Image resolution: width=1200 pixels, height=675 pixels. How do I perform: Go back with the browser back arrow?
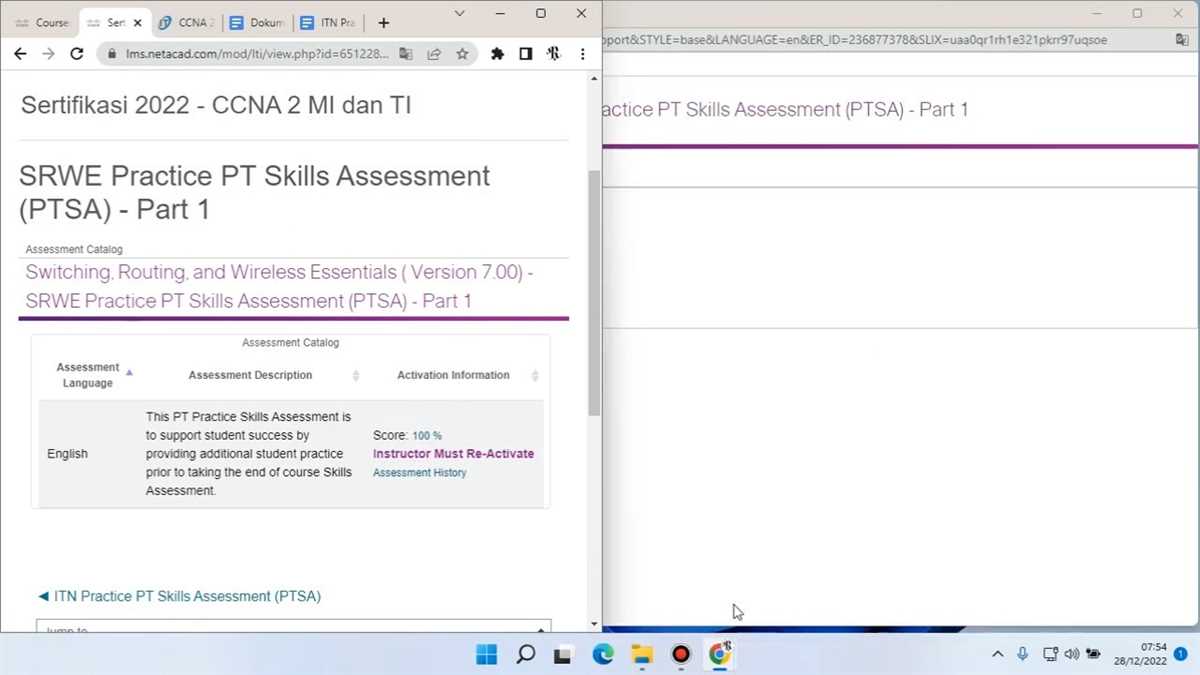(20, 54)
